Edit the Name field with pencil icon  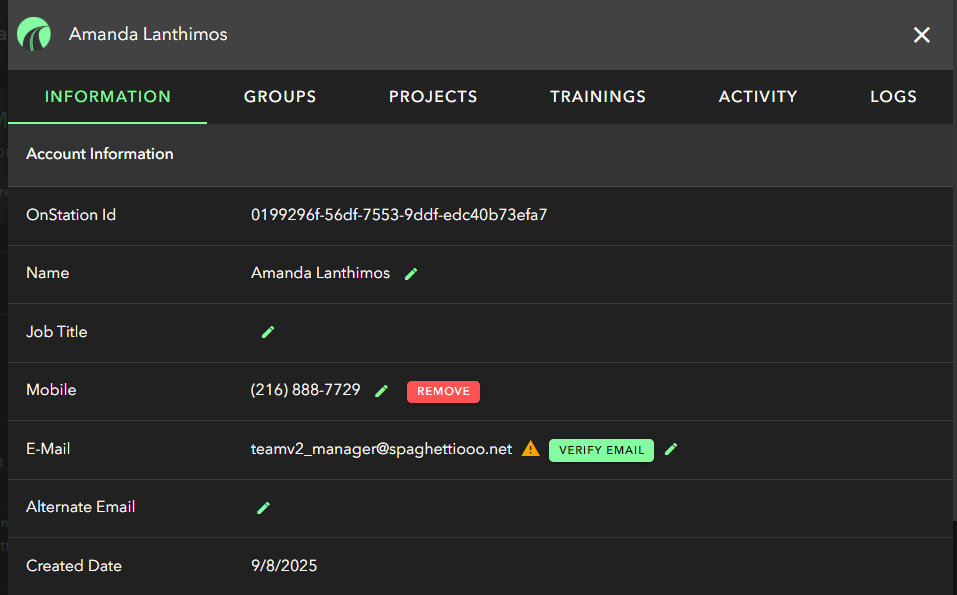click(411, 274)
